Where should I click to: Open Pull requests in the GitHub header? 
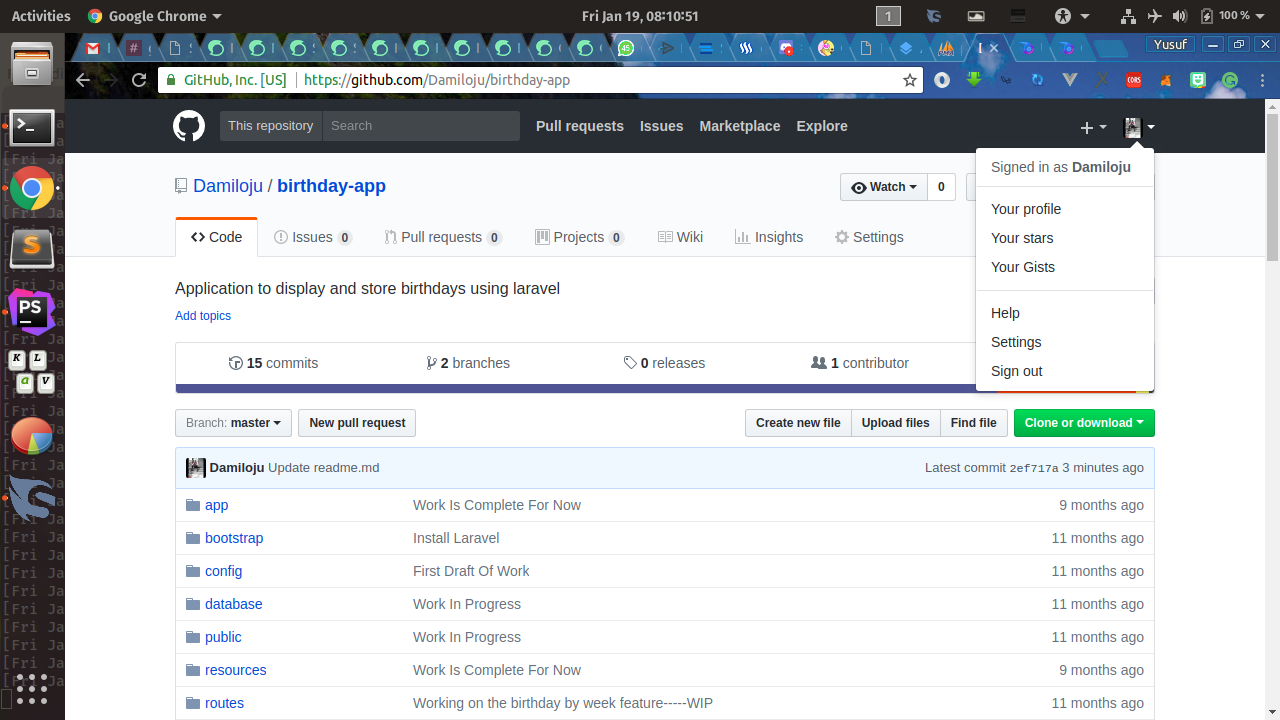[x=580, y=126]
